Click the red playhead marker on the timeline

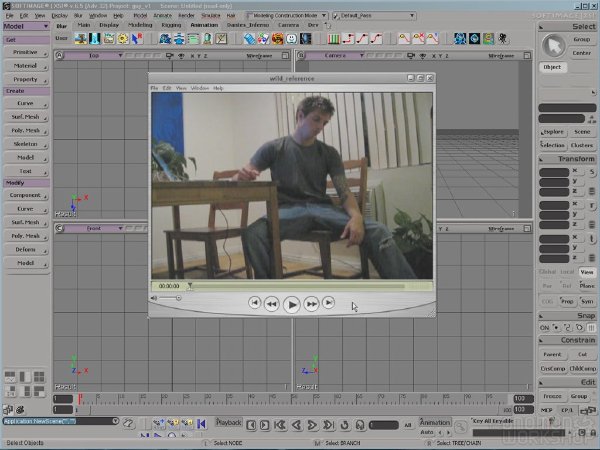(80, 399)
